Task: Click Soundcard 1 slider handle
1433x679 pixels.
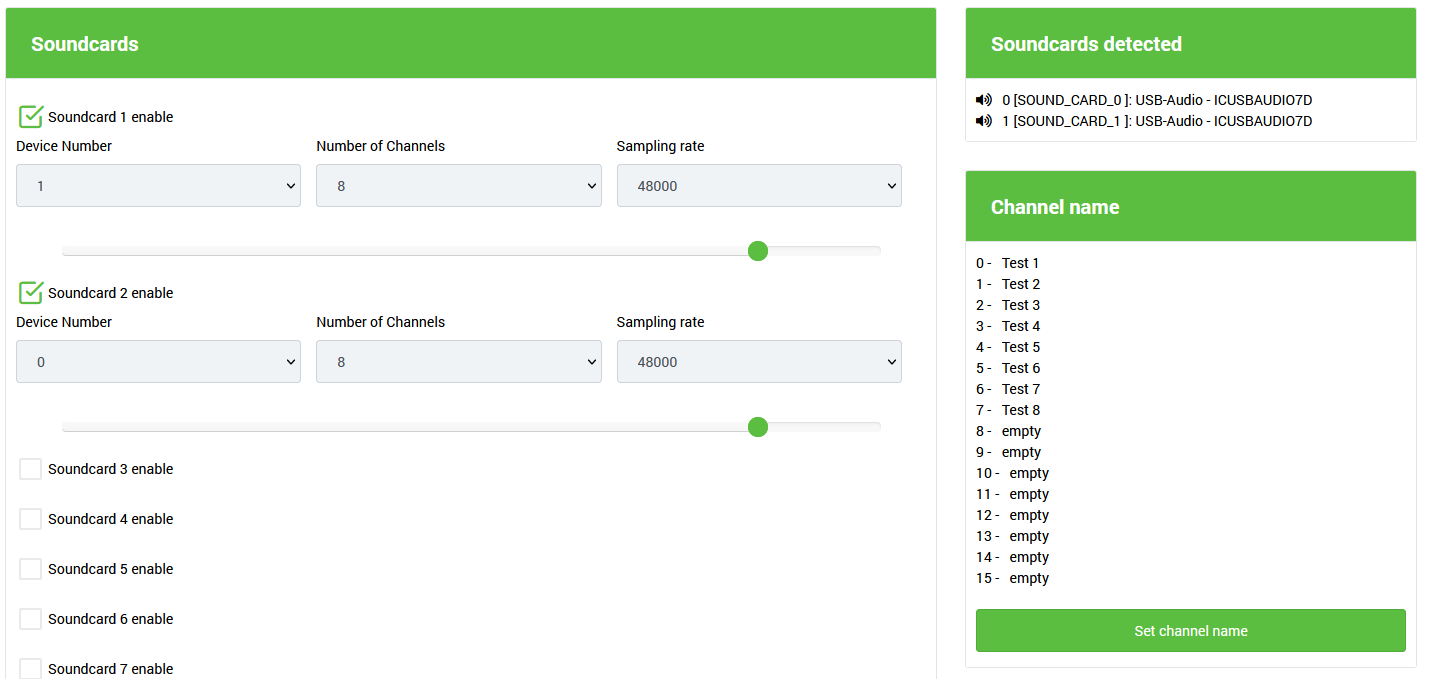Action: 758,251
